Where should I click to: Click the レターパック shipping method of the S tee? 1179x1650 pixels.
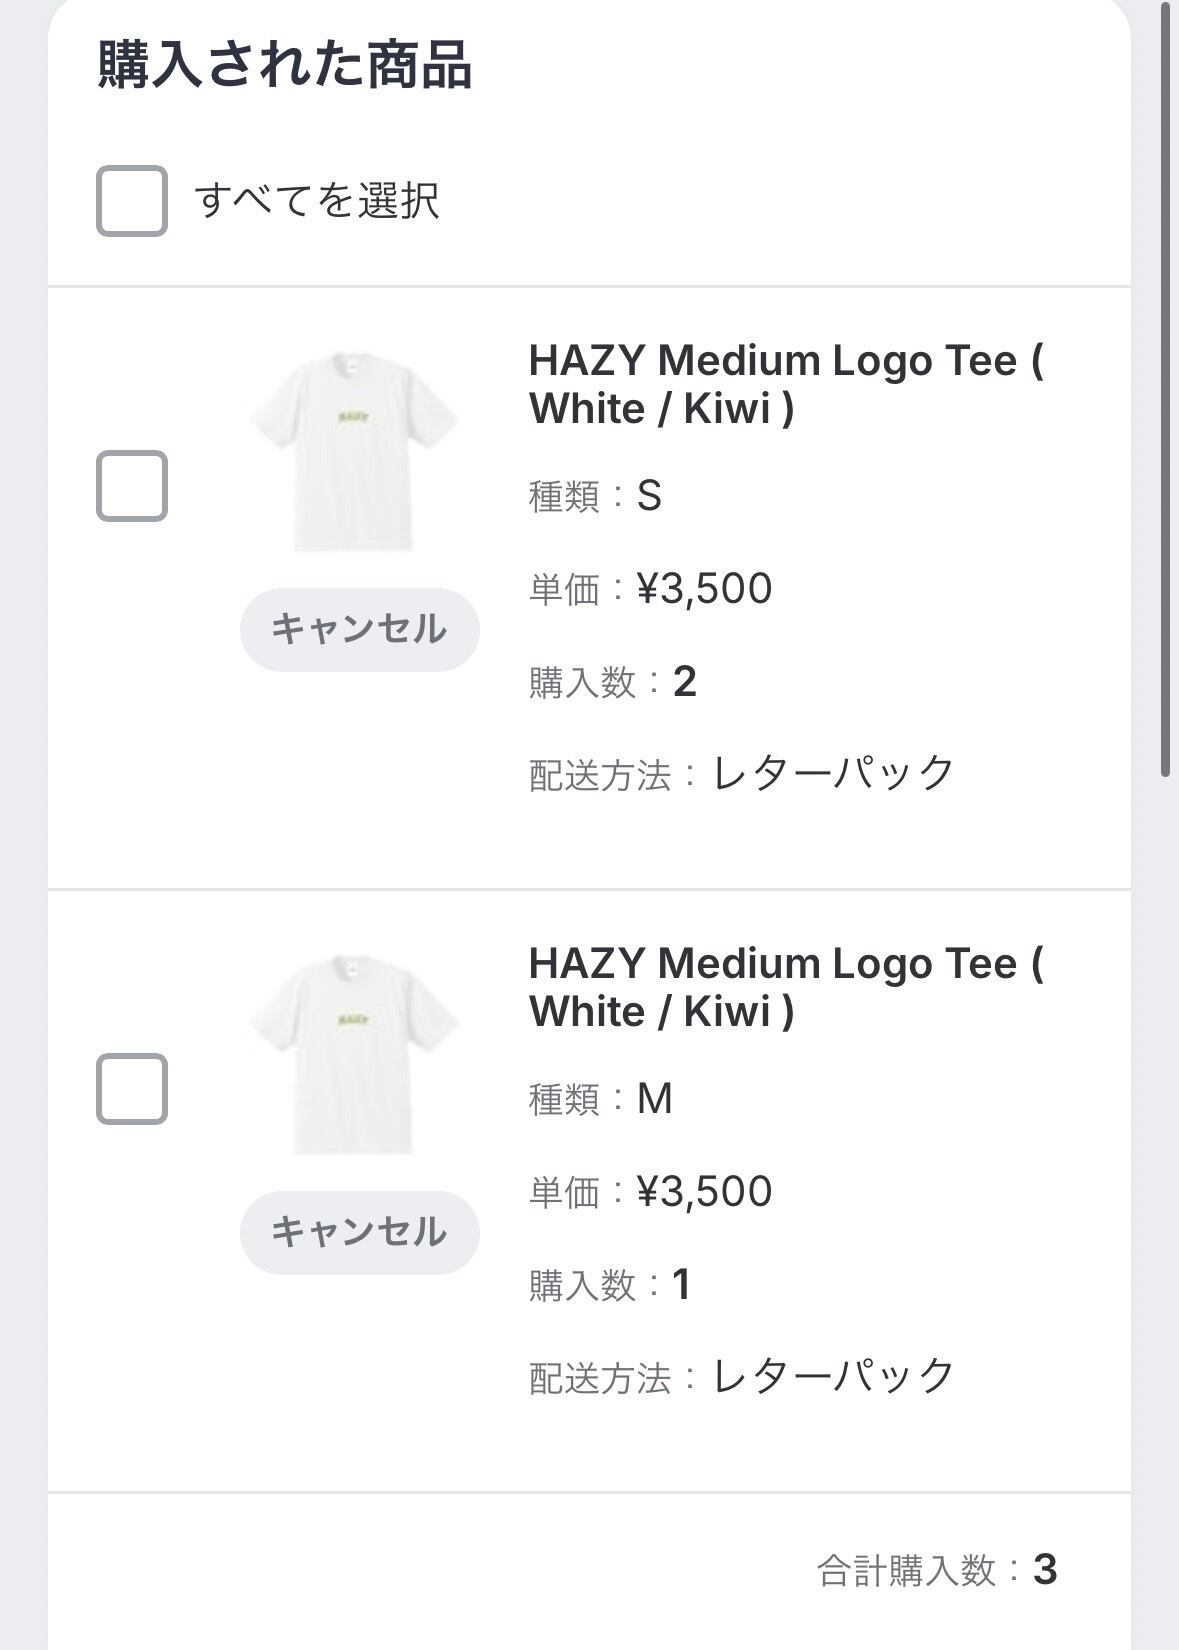click(833, 773)
